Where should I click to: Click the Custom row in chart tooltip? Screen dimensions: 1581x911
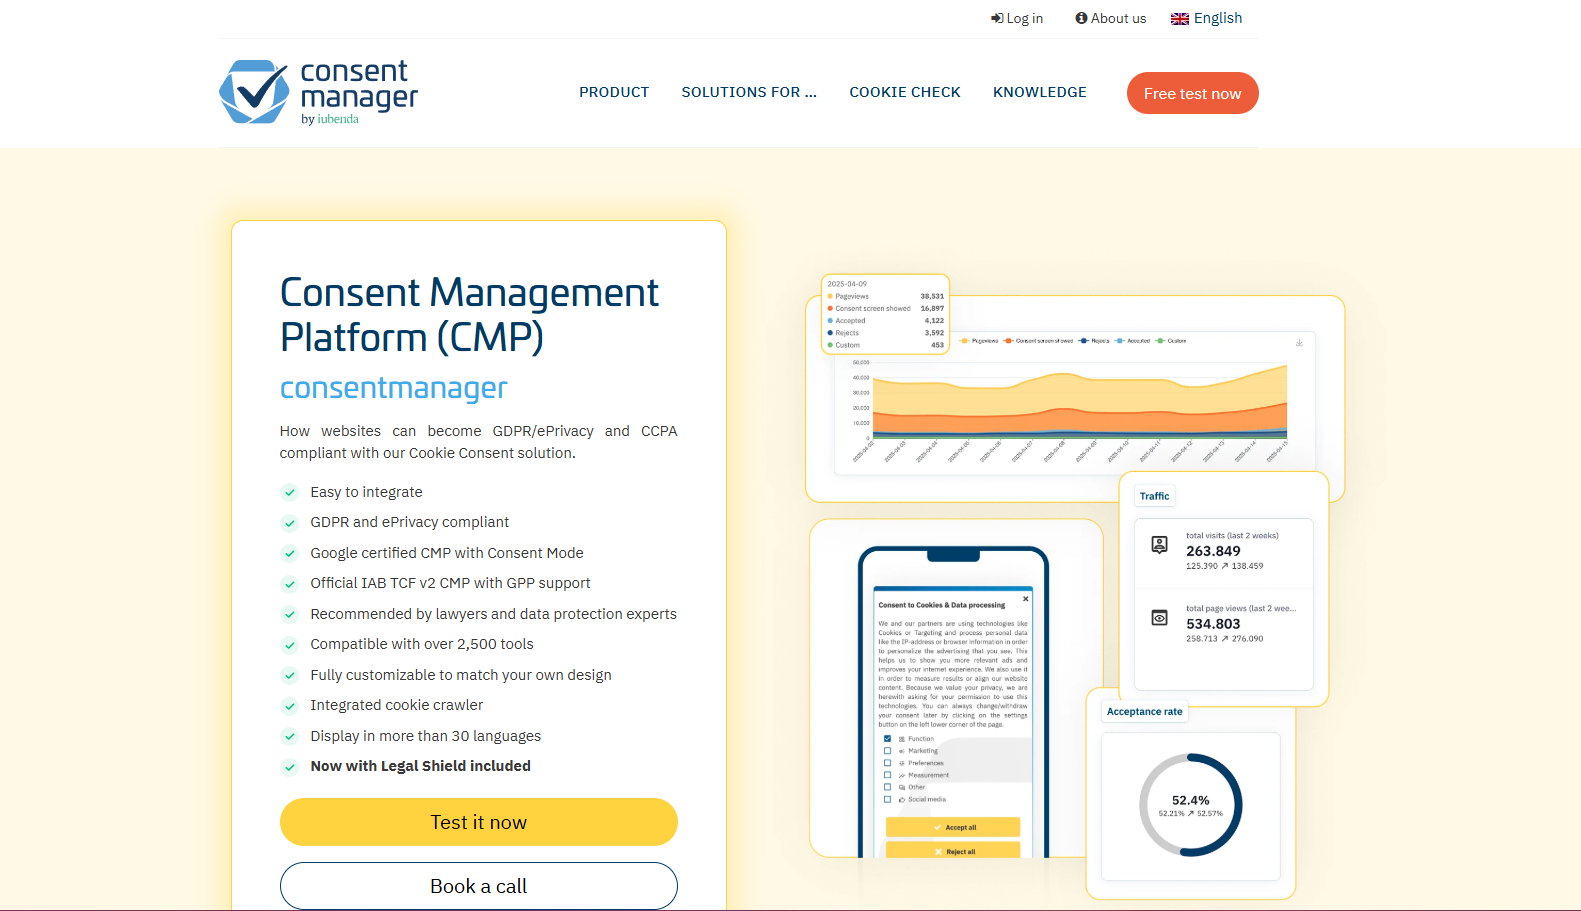point(886,345)
